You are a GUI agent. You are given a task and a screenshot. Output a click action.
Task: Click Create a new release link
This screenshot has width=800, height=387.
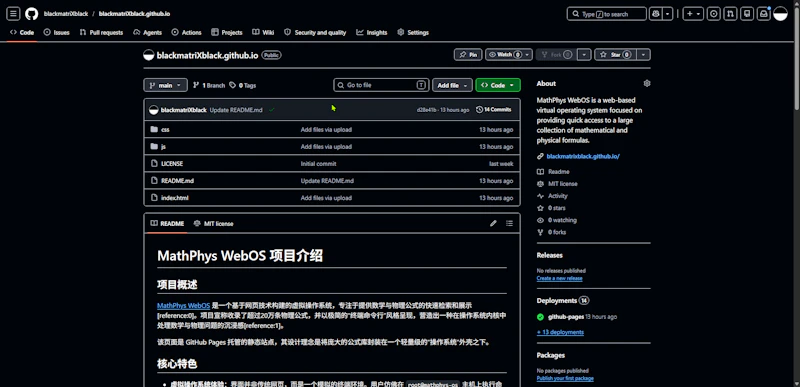[559, 278]
